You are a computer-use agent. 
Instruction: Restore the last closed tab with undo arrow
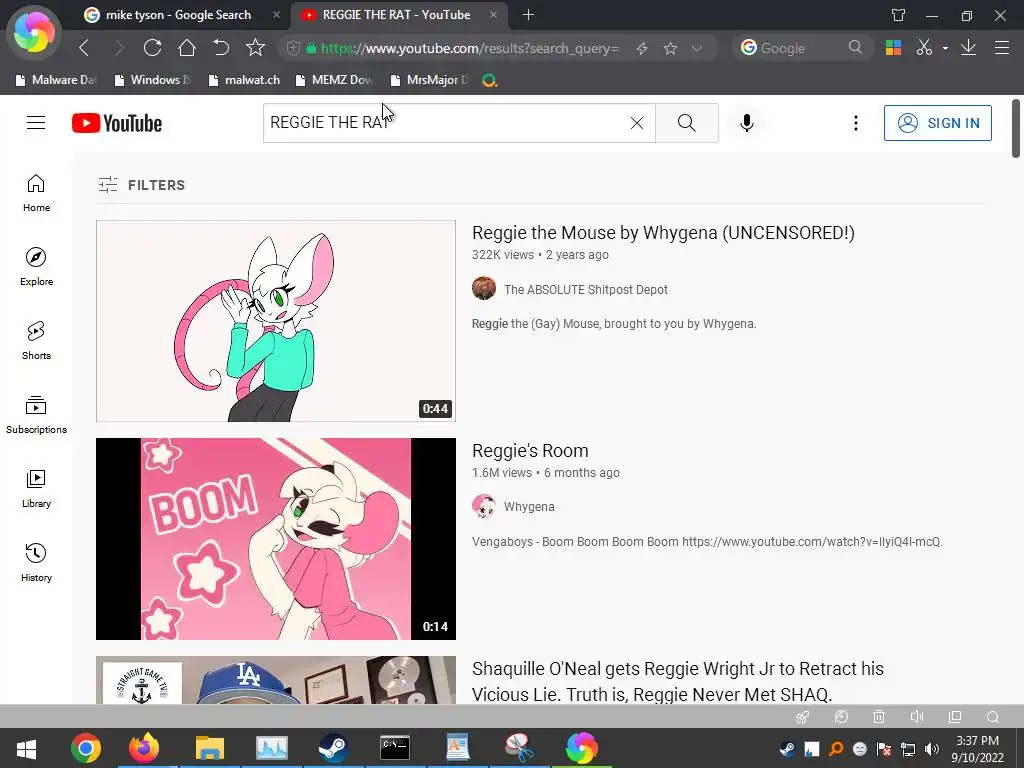click(x=221, y=48)
